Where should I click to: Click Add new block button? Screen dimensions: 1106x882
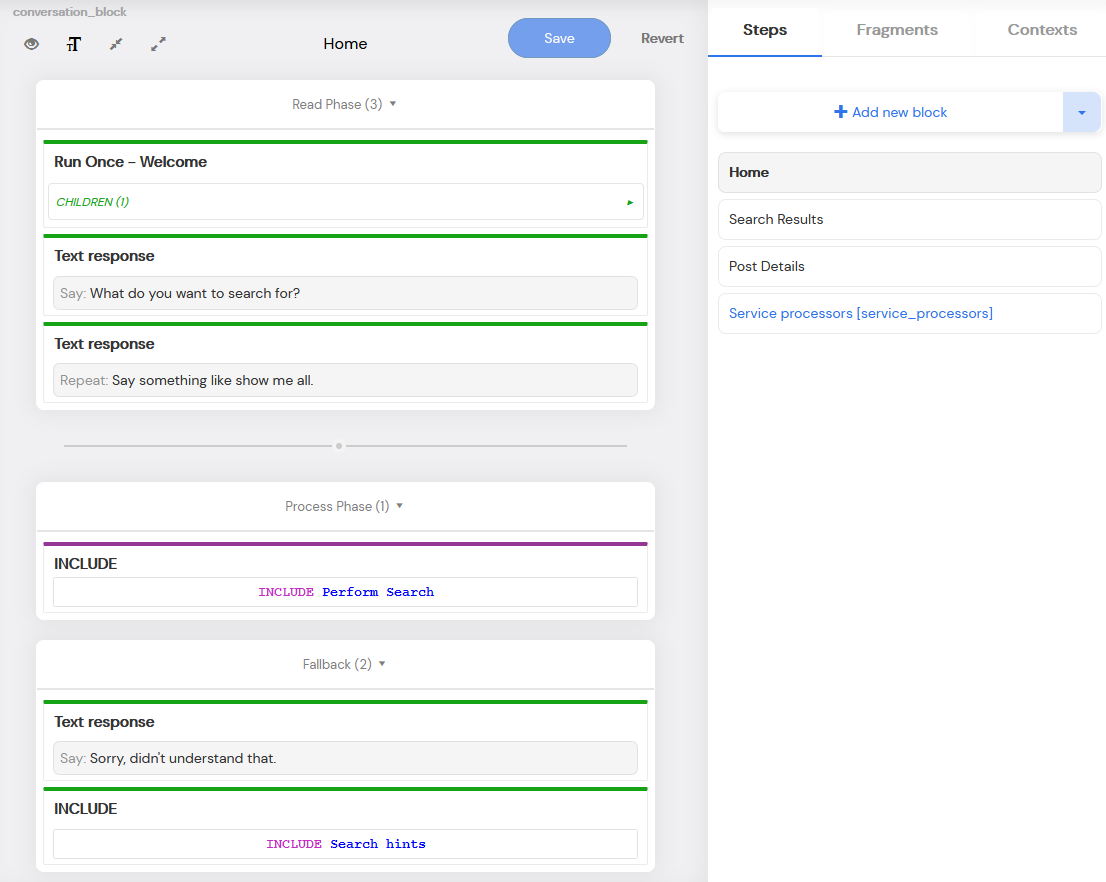(x=890, y=112)
